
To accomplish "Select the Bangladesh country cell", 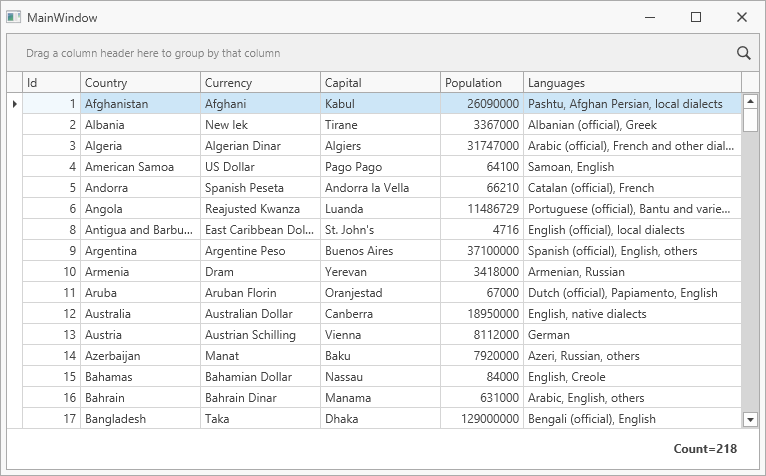I will pyautogui.click(x=140, y=419).
